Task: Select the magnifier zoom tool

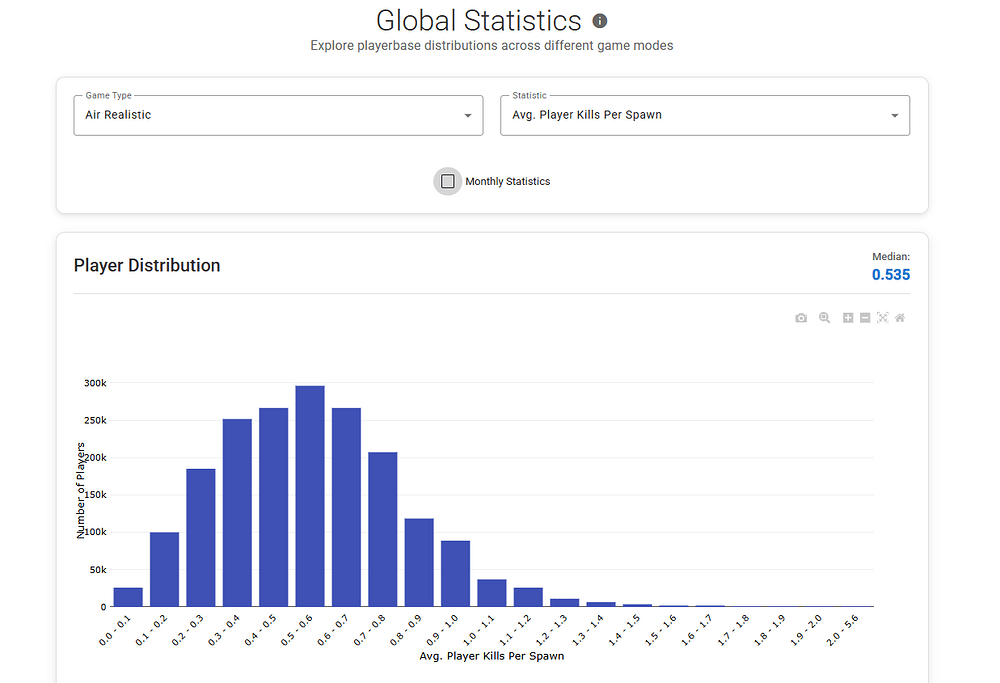Action: (x=825, y=318)
